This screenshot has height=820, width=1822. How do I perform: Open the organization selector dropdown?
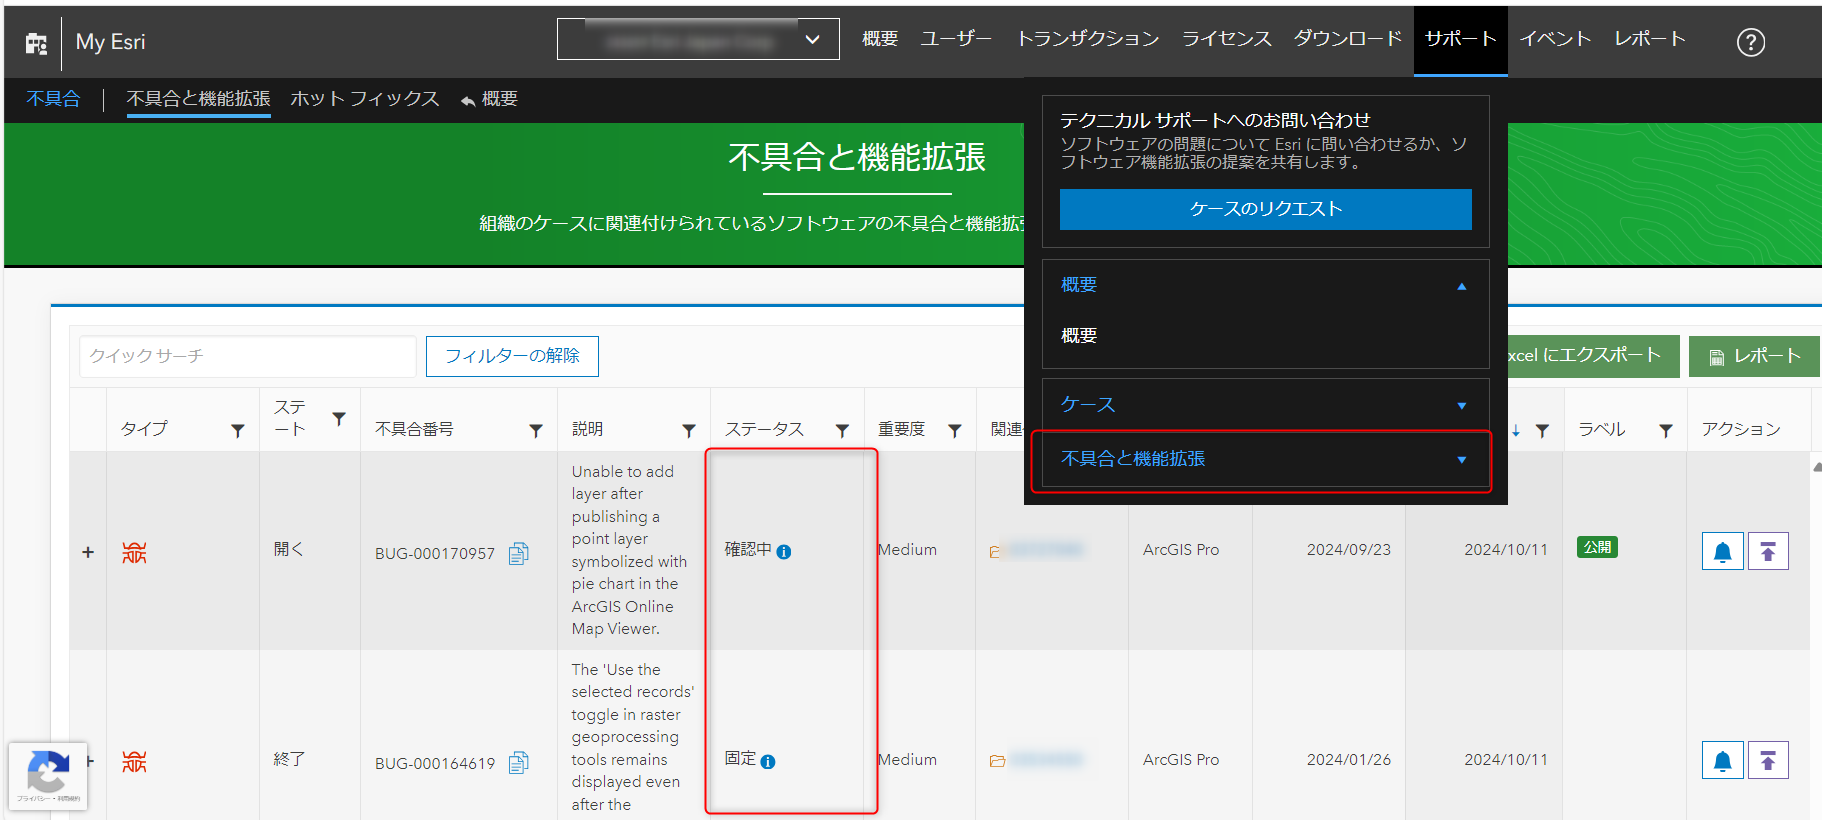point(698,40)
